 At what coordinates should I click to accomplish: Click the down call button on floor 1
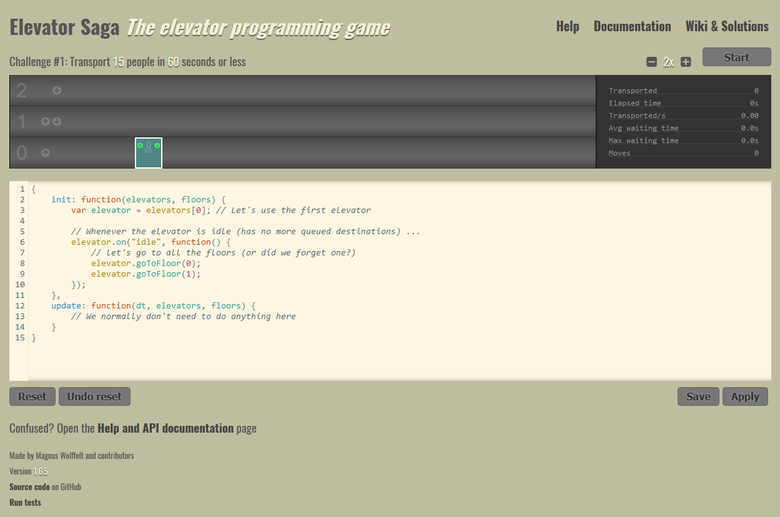[57, 121]
